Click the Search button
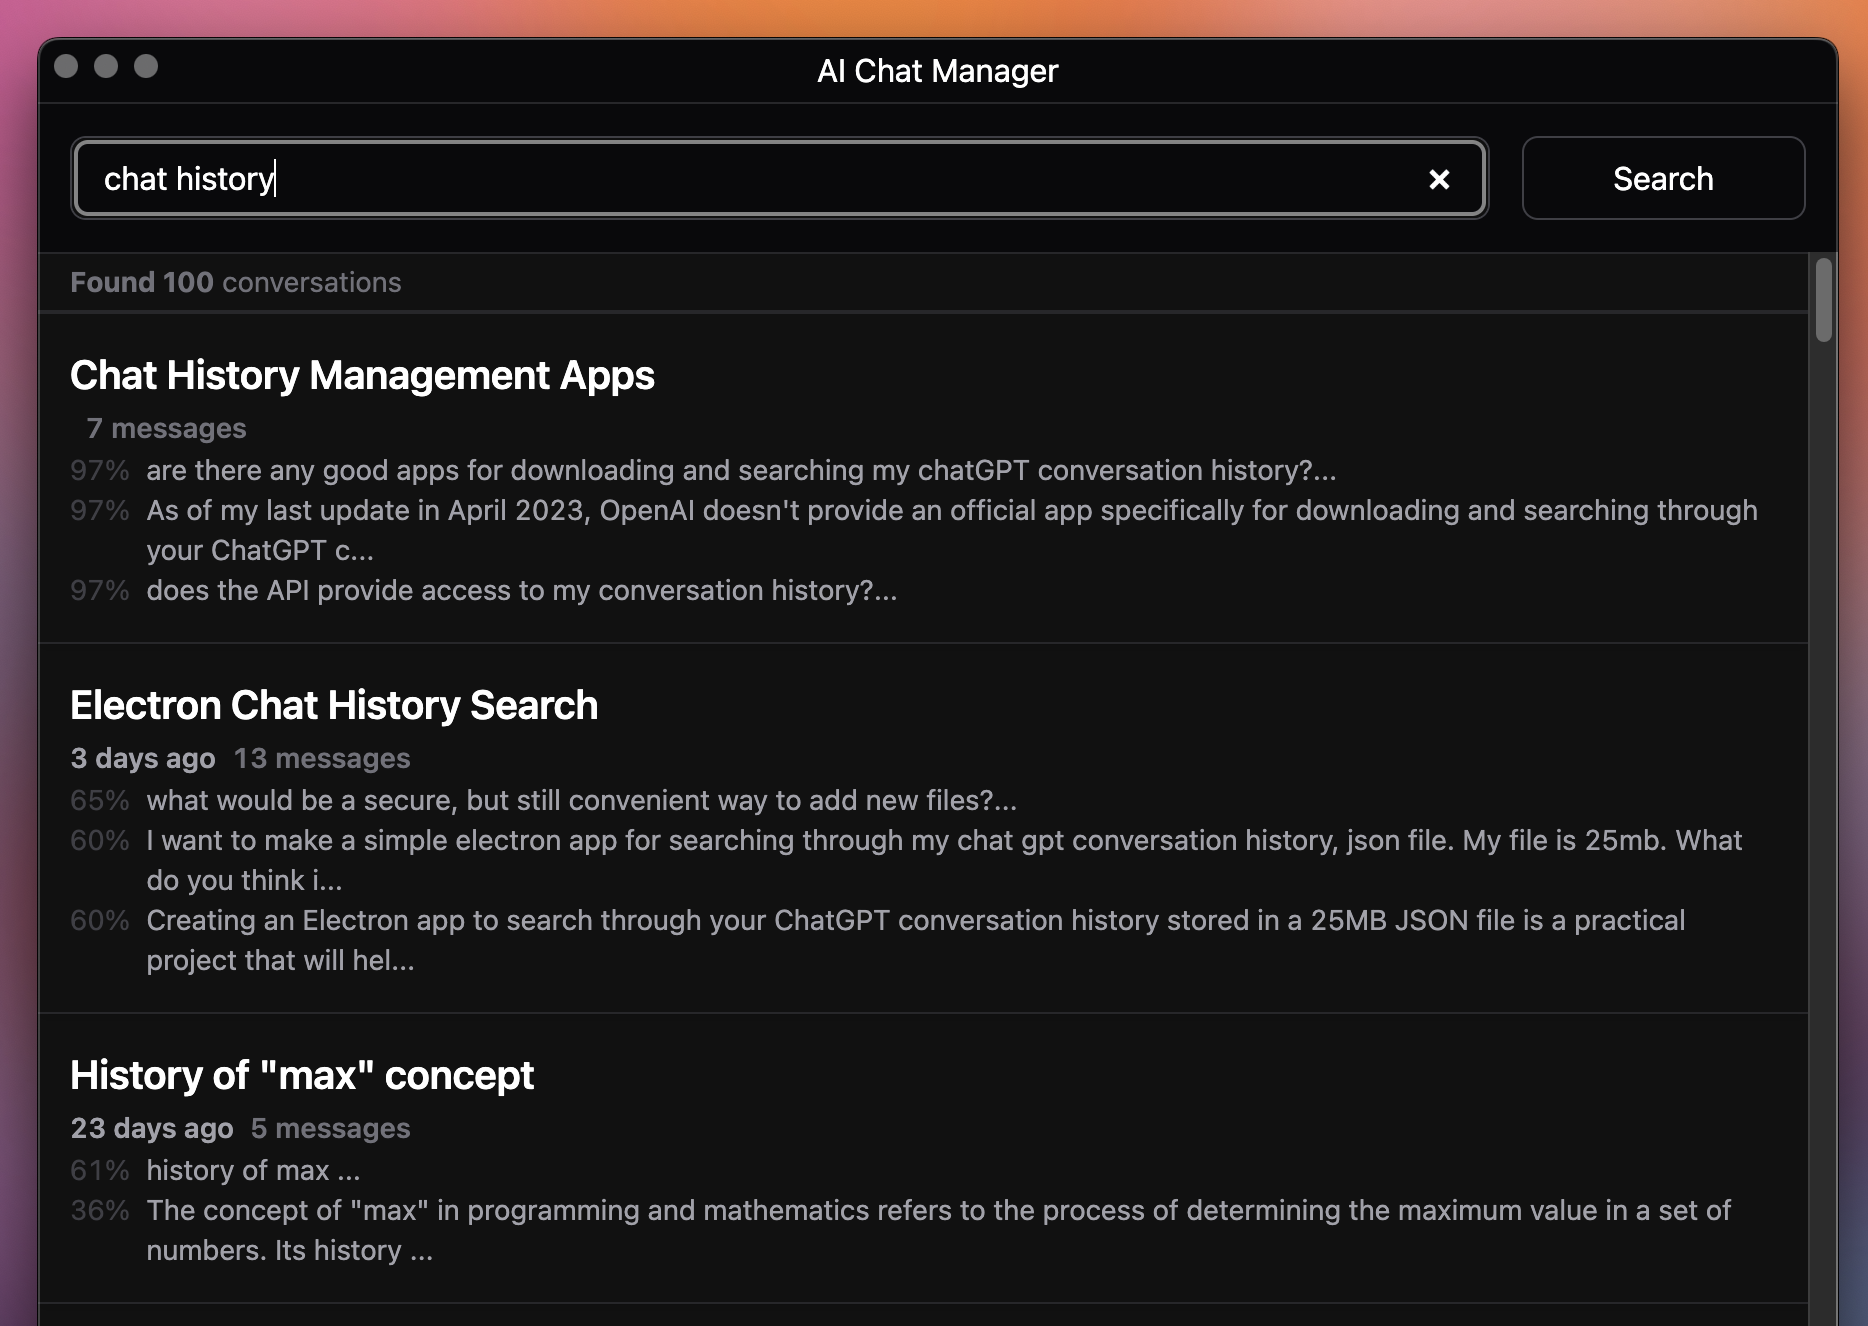The image size is (1868, 1326). pyautogui.click(x=1663, y=178)
